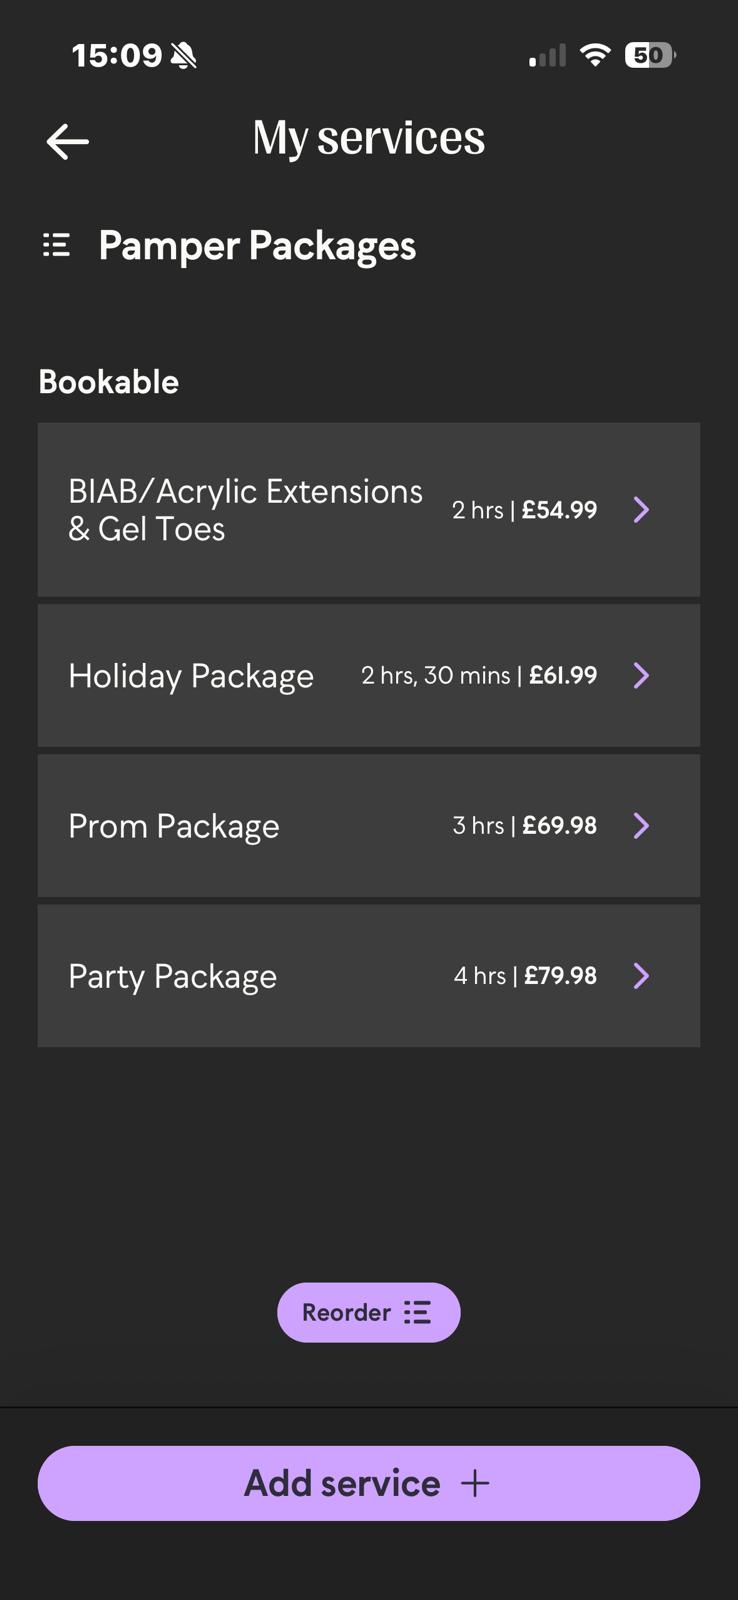Tap the back arrow icon

pos(68,141)
